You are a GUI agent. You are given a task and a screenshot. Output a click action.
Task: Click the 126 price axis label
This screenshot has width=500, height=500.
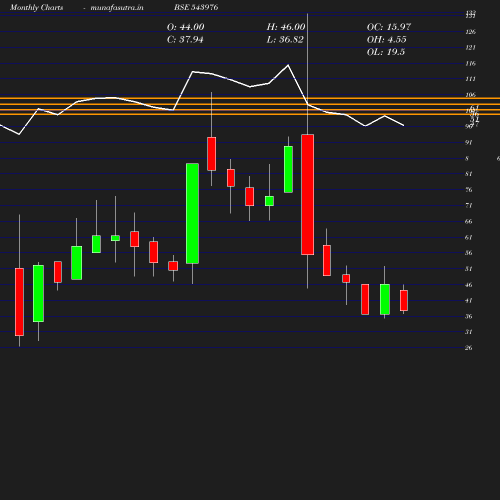point(470,32)
